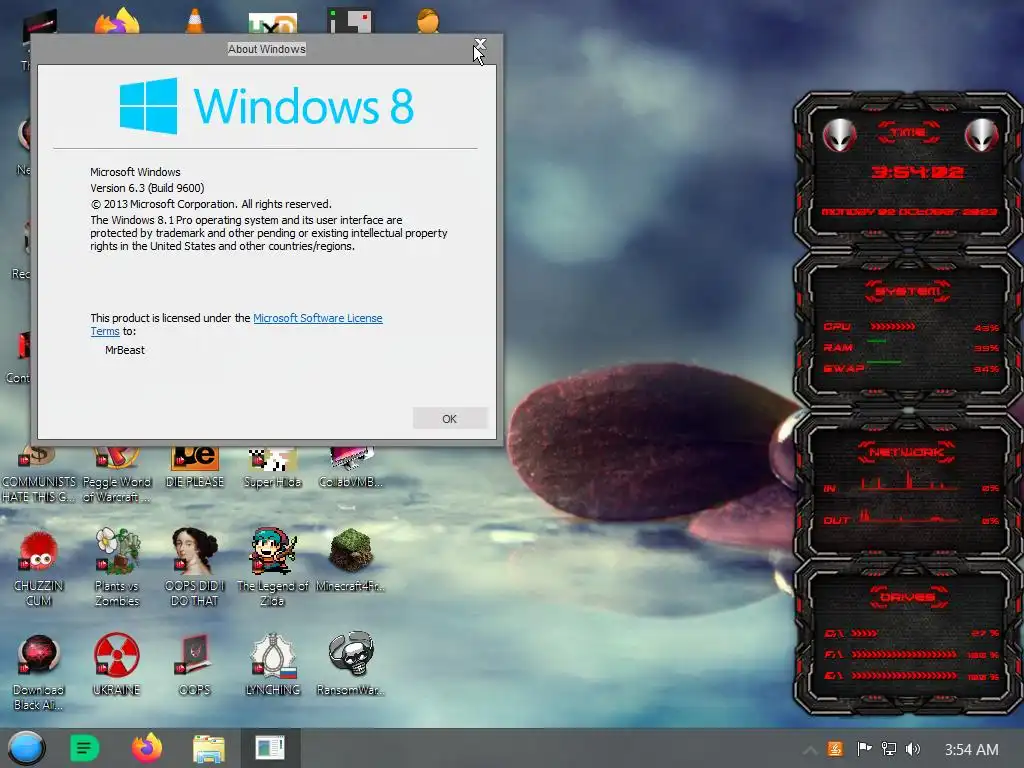Screen dimensions: 1024x768
Task: Open the Plants vs Zombies shortcut
Action: coord(117,567)
